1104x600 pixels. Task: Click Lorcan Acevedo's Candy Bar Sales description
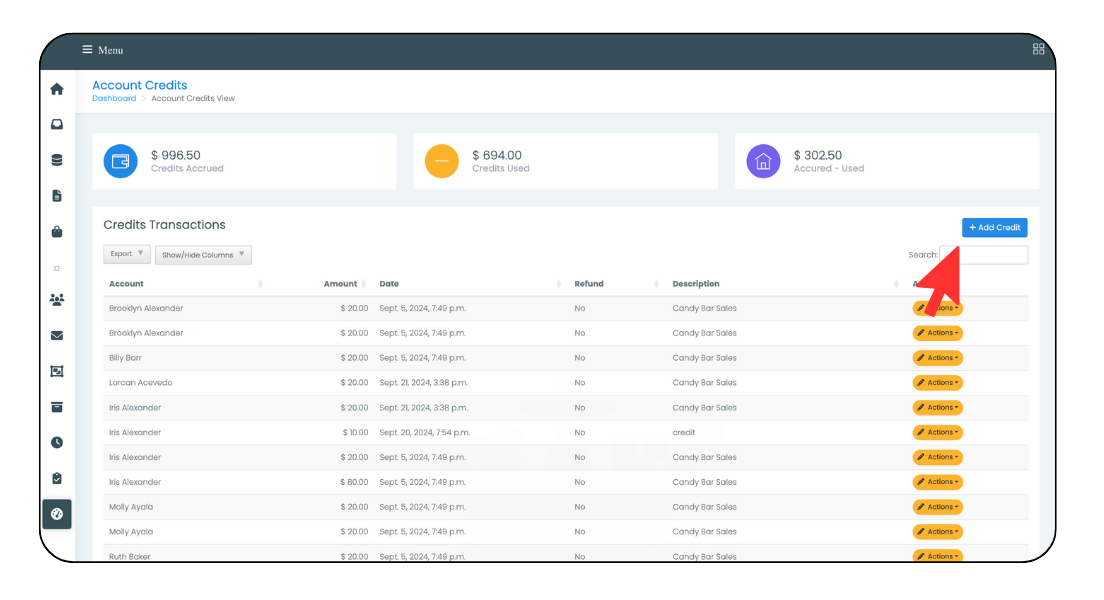(x=704, y=382)
